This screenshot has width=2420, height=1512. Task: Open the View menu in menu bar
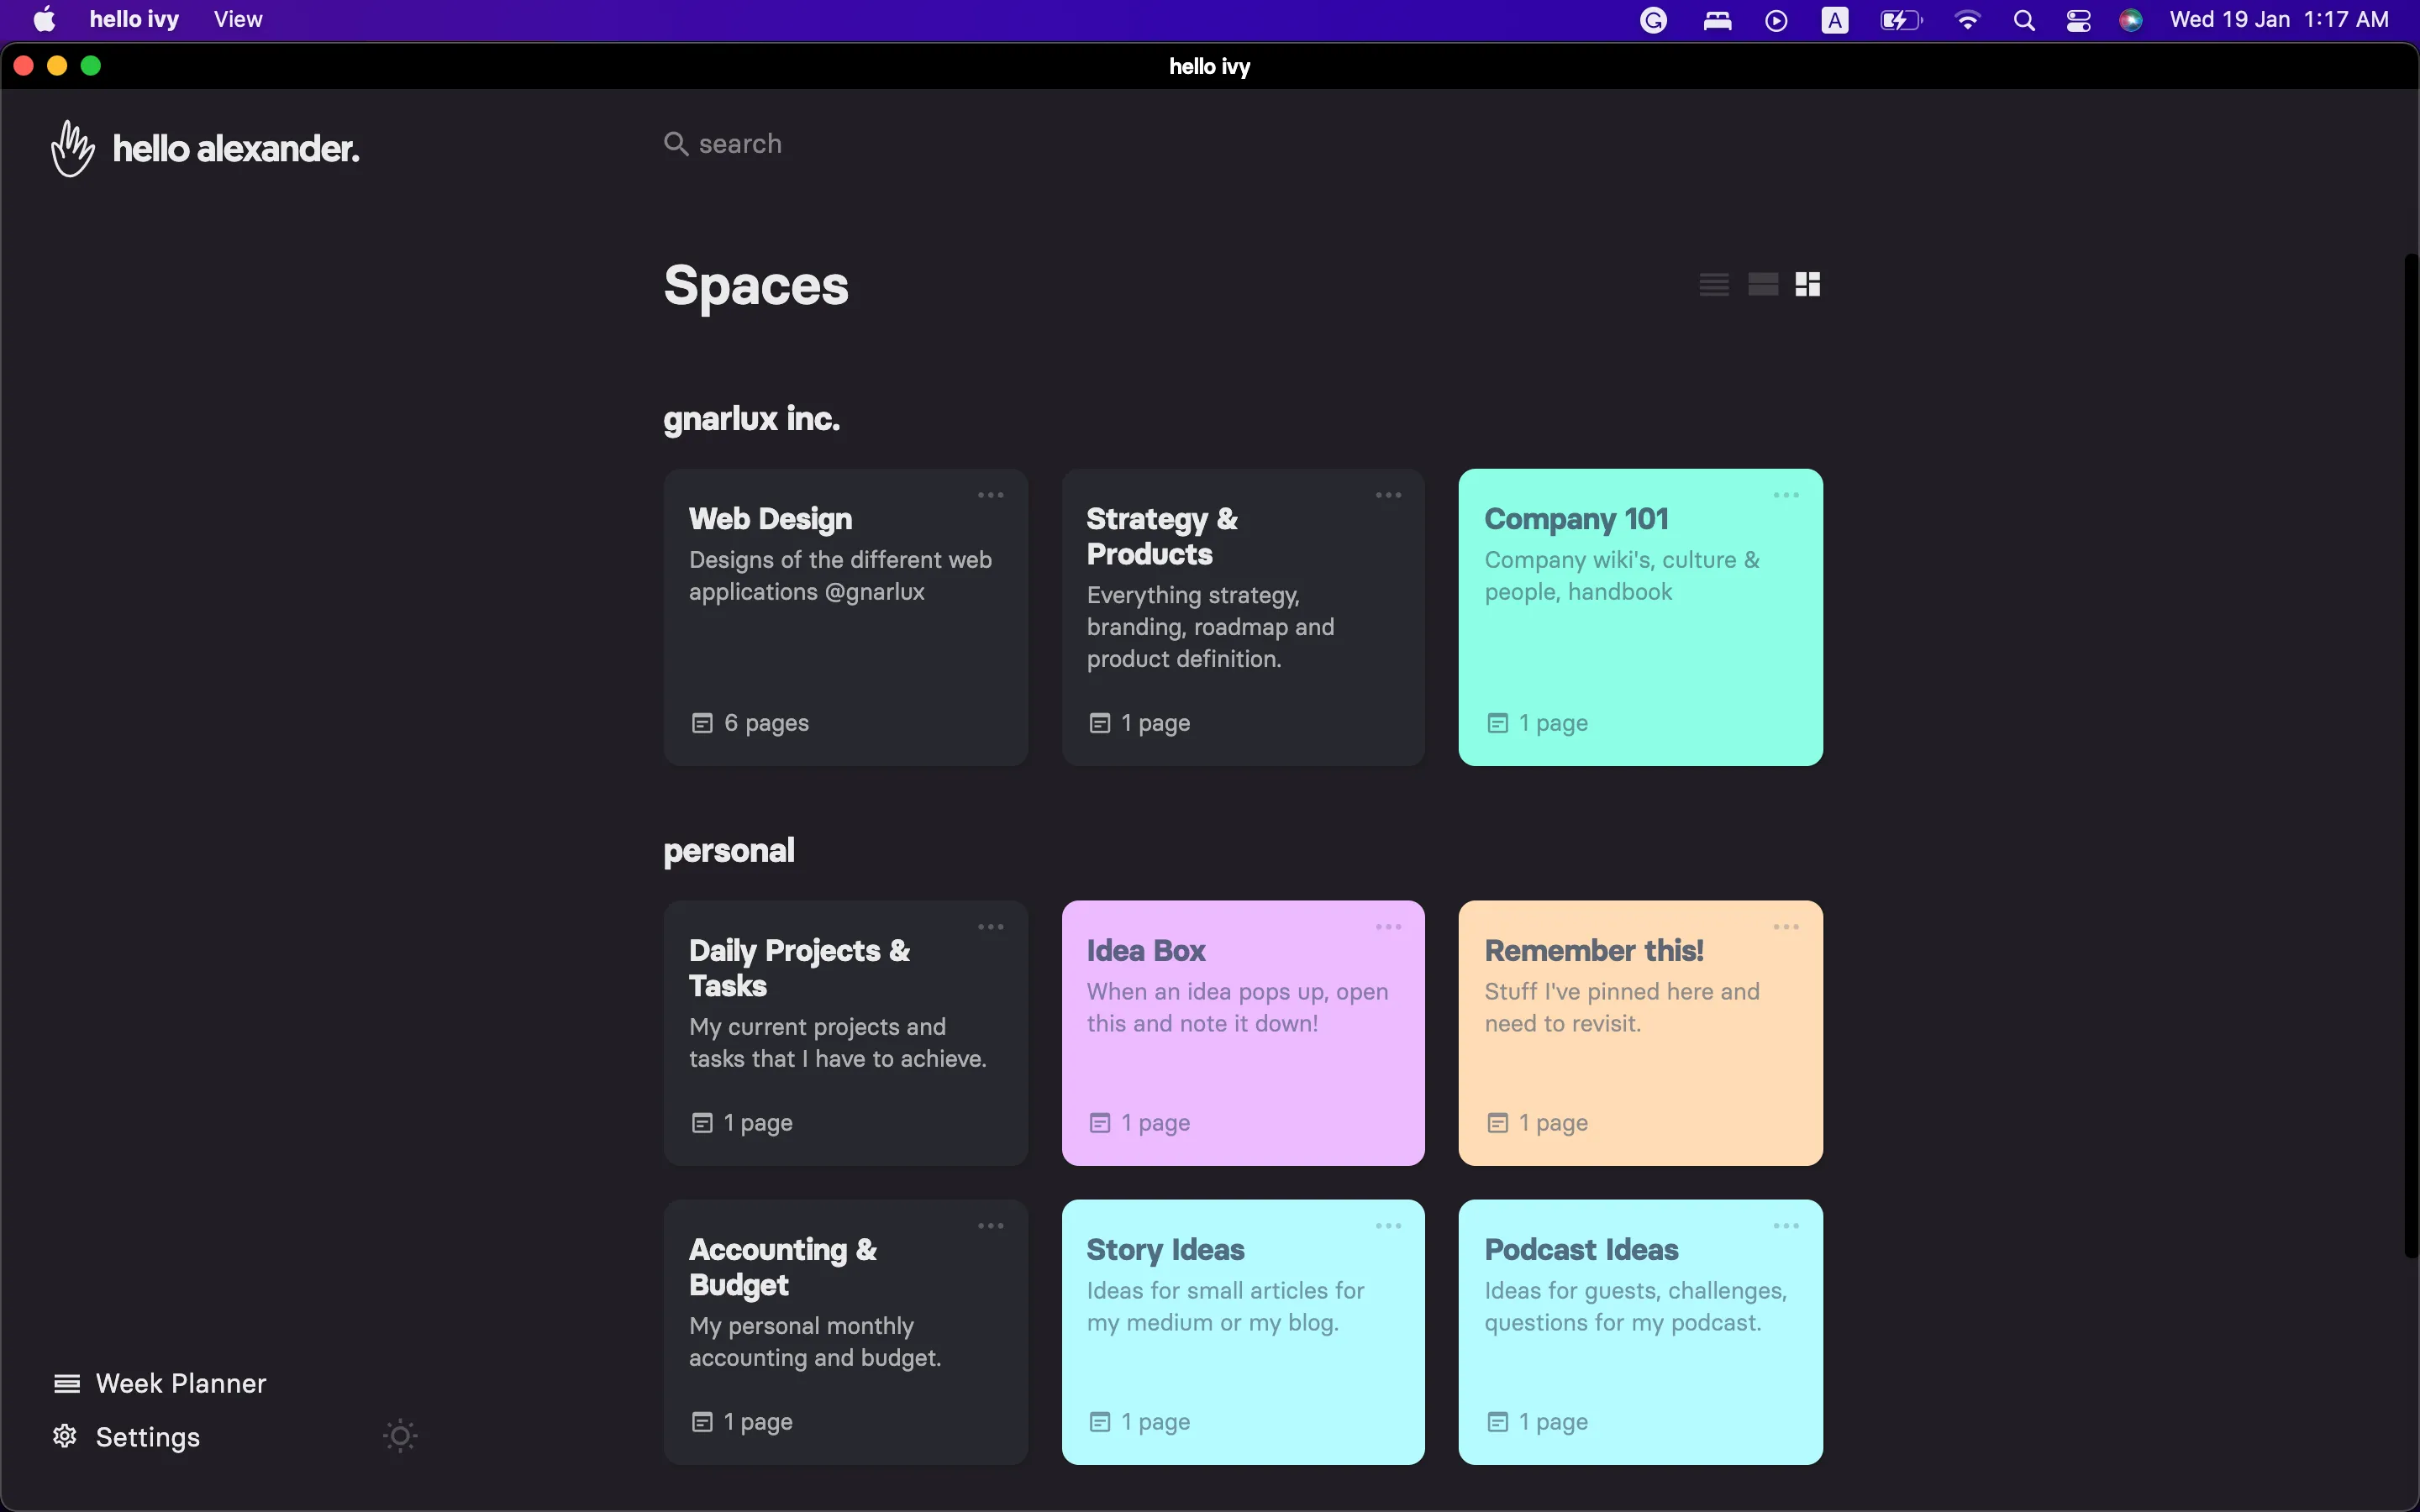tap(237, 20)
